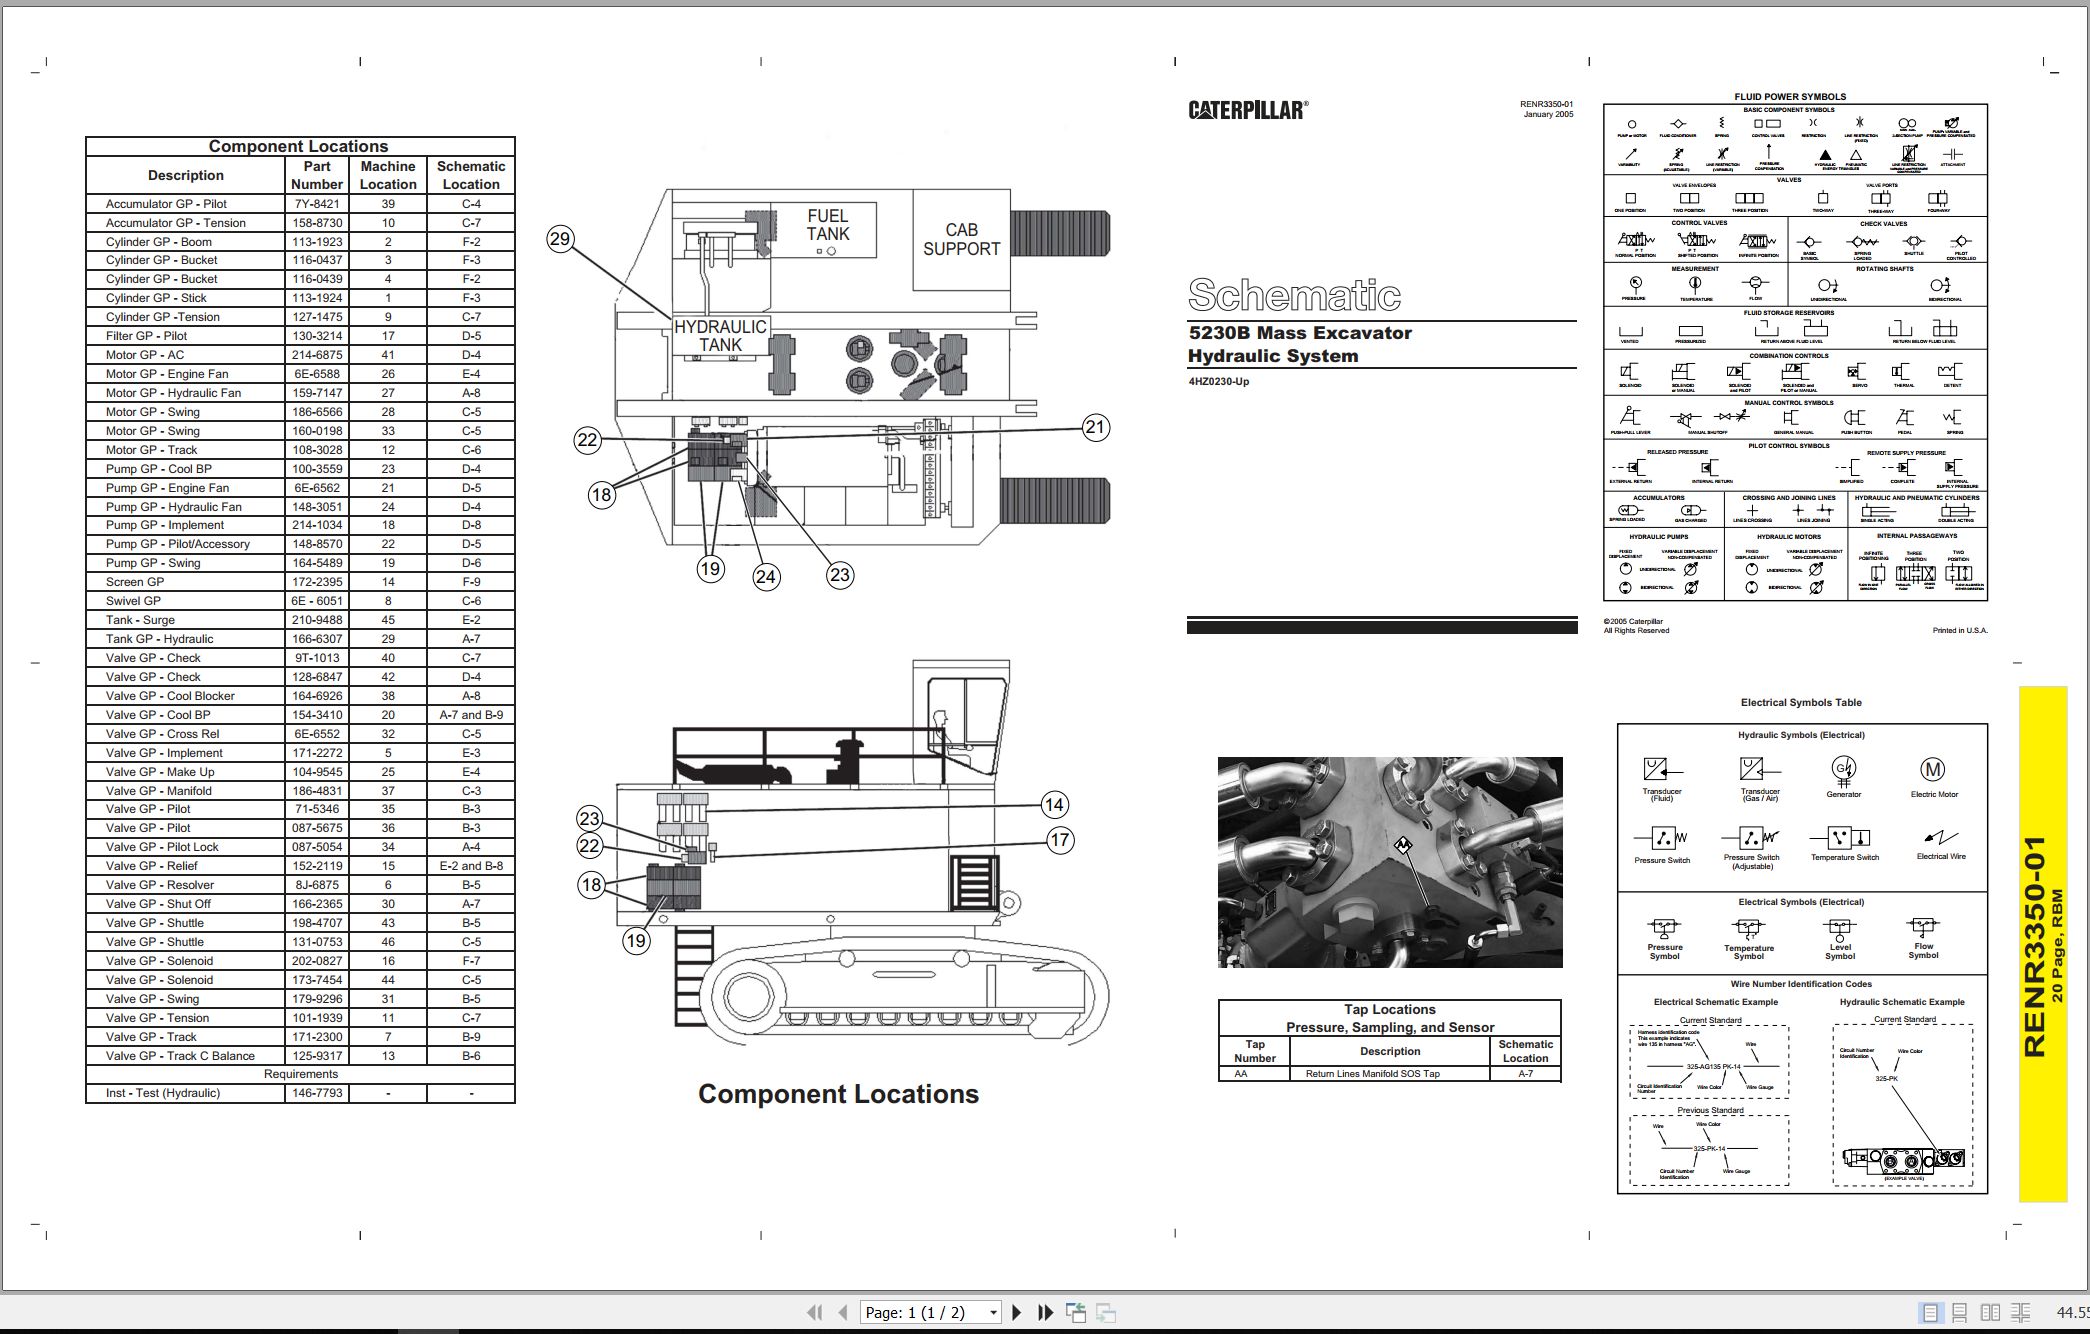
Task: Click the 'Component Locations' table title
Action: pos(298,146)
